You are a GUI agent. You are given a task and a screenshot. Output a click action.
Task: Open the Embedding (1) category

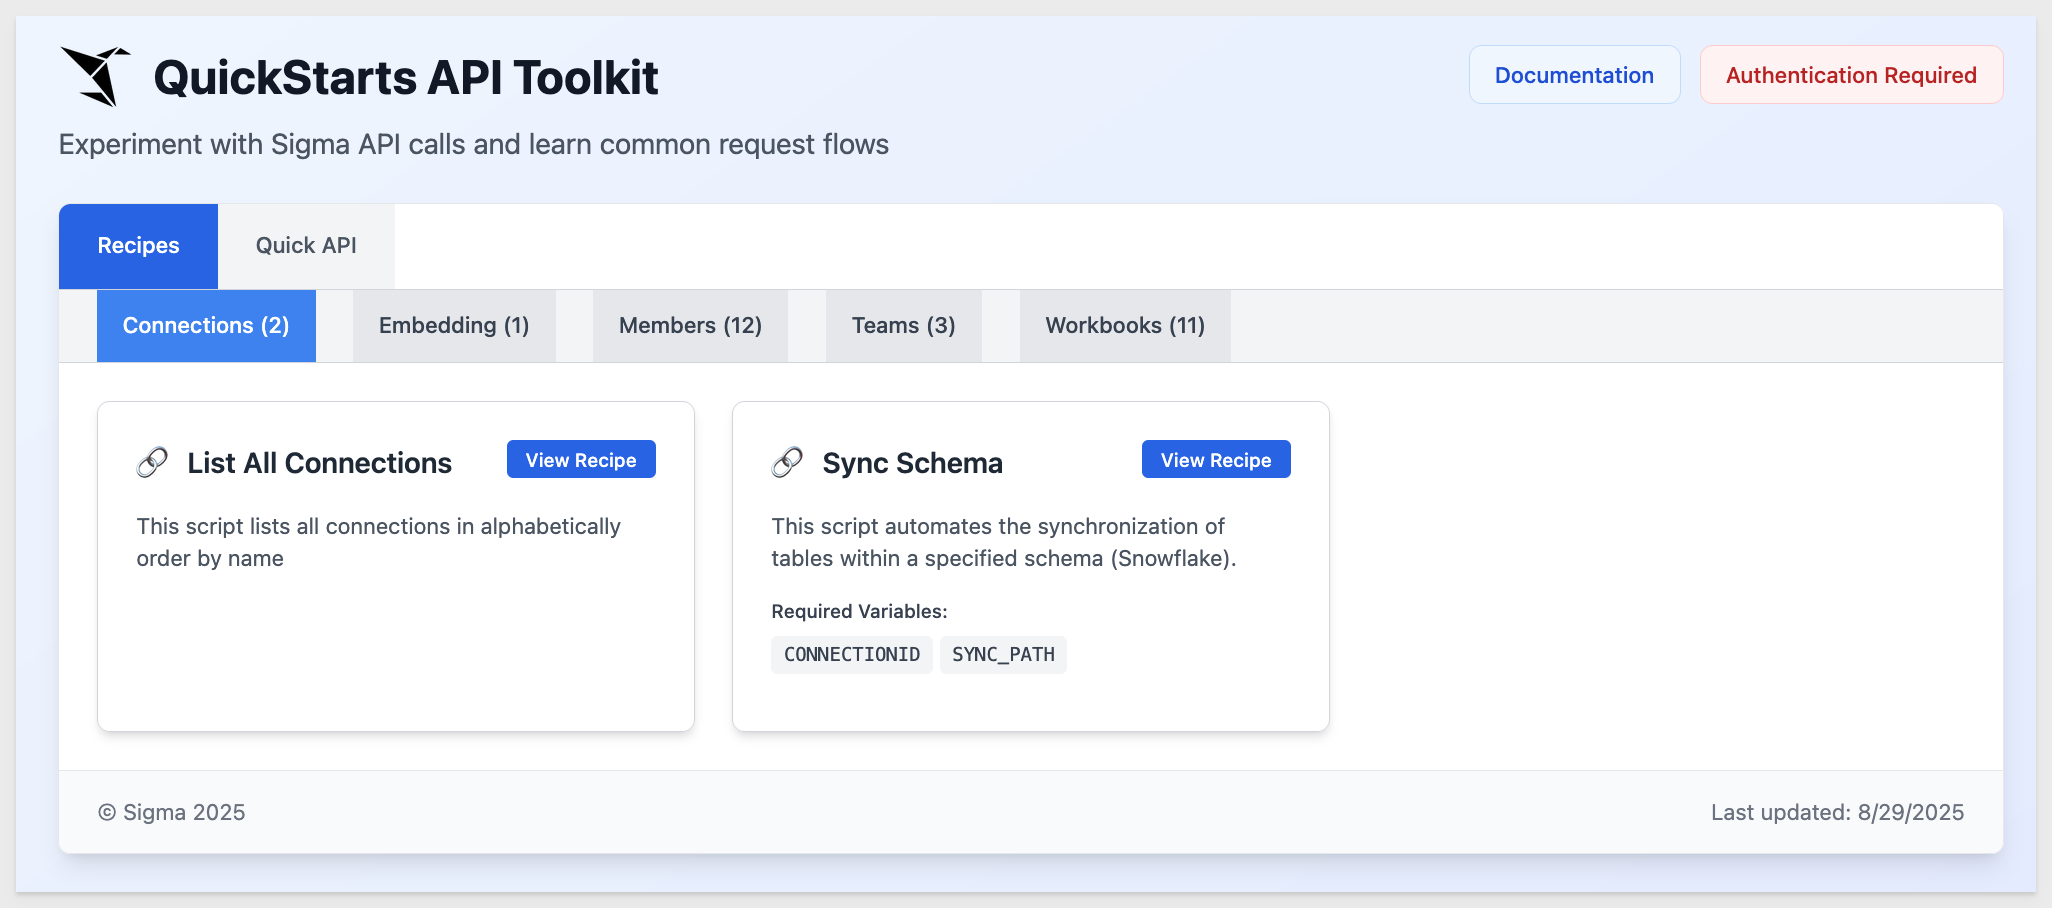(454, 326)
